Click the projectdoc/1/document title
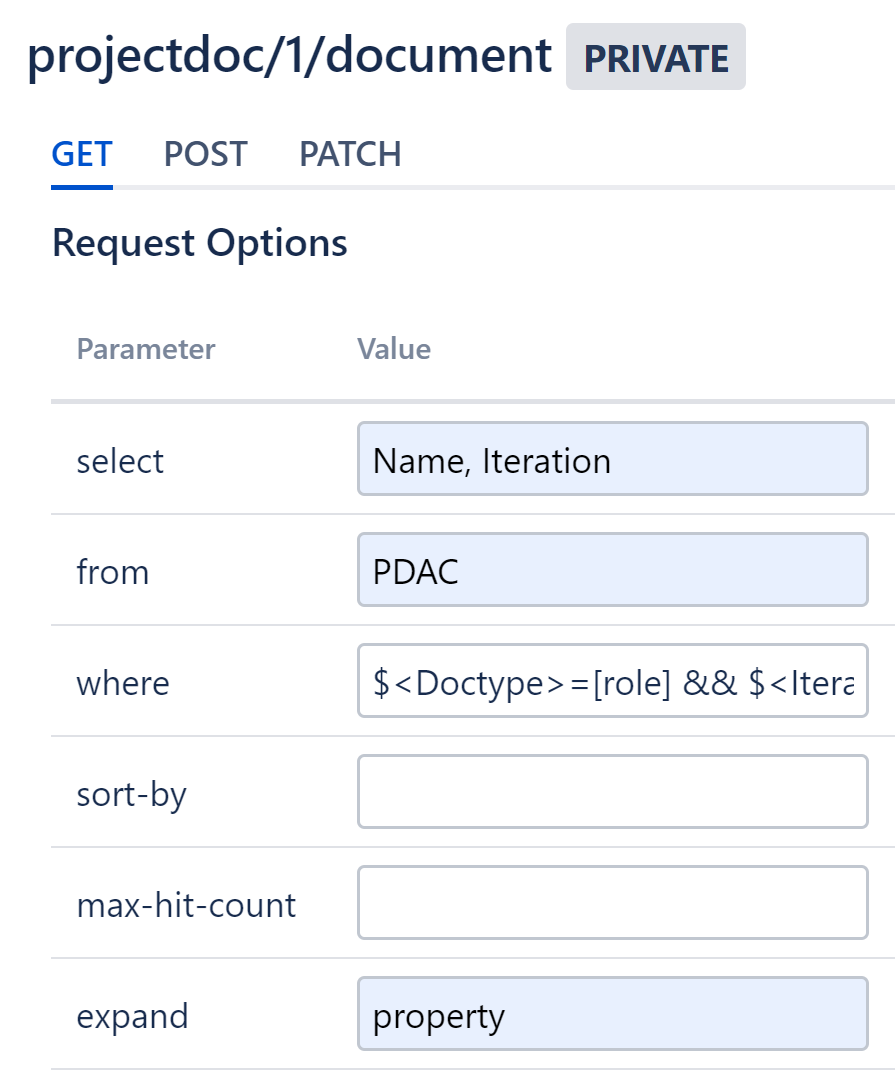Viewport: 895px width, 1078px height. pyautogui.click(x=289, y=55)
